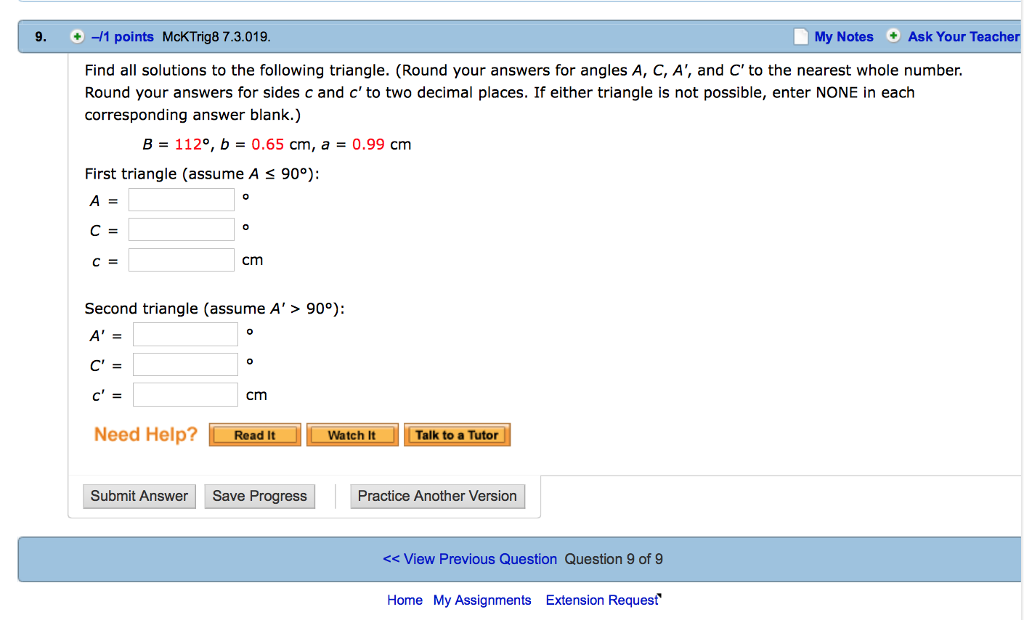
Task: Click the answer field for angle A
Action: pyautogui.click(x=180, y=199)
